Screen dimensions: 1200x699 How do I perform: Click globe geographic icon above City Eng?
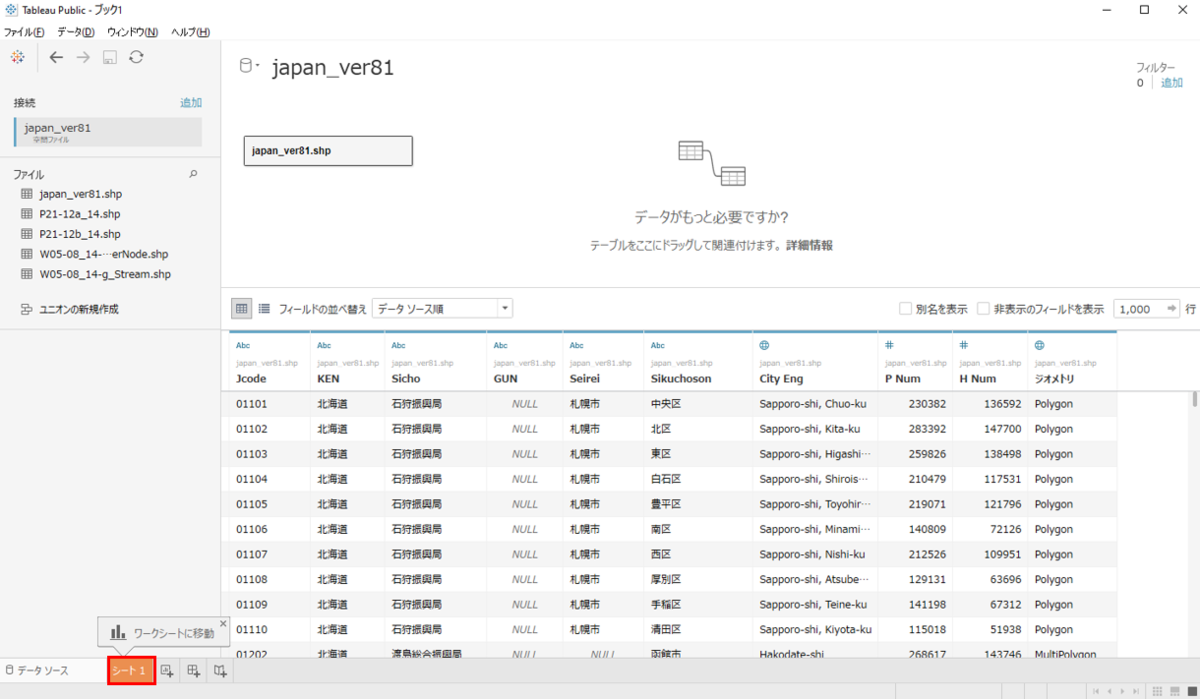point(764,345)
